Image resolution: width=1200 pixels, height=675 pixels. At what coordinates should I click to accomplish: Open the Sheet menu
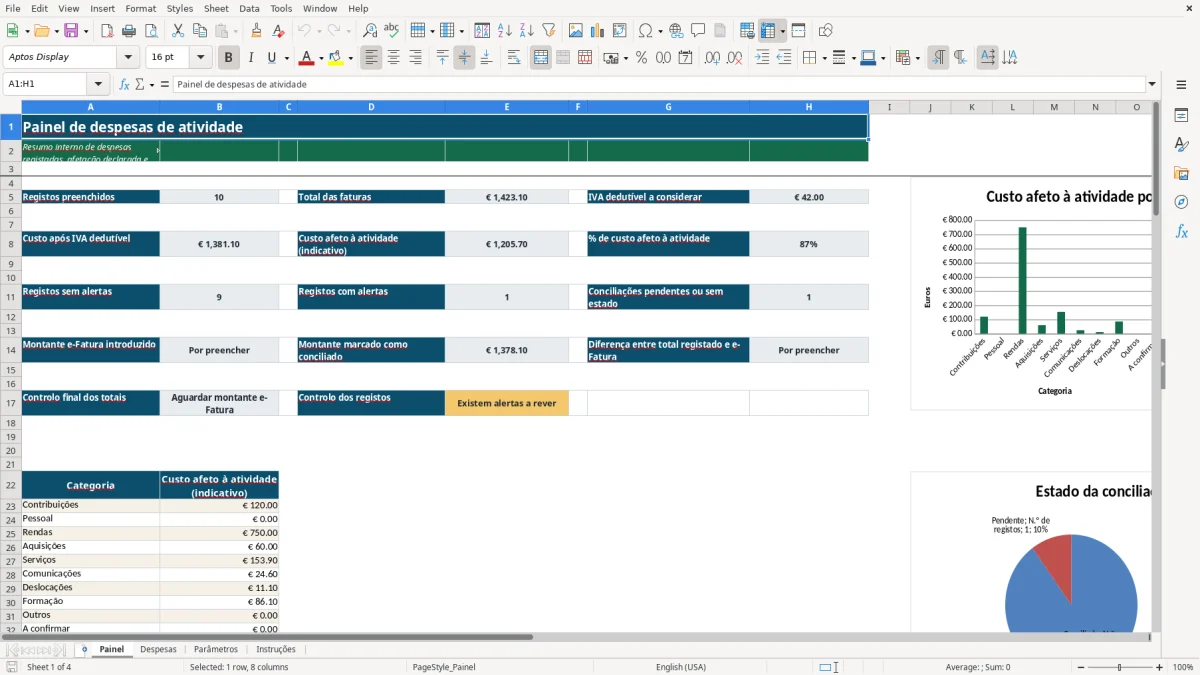216,8
